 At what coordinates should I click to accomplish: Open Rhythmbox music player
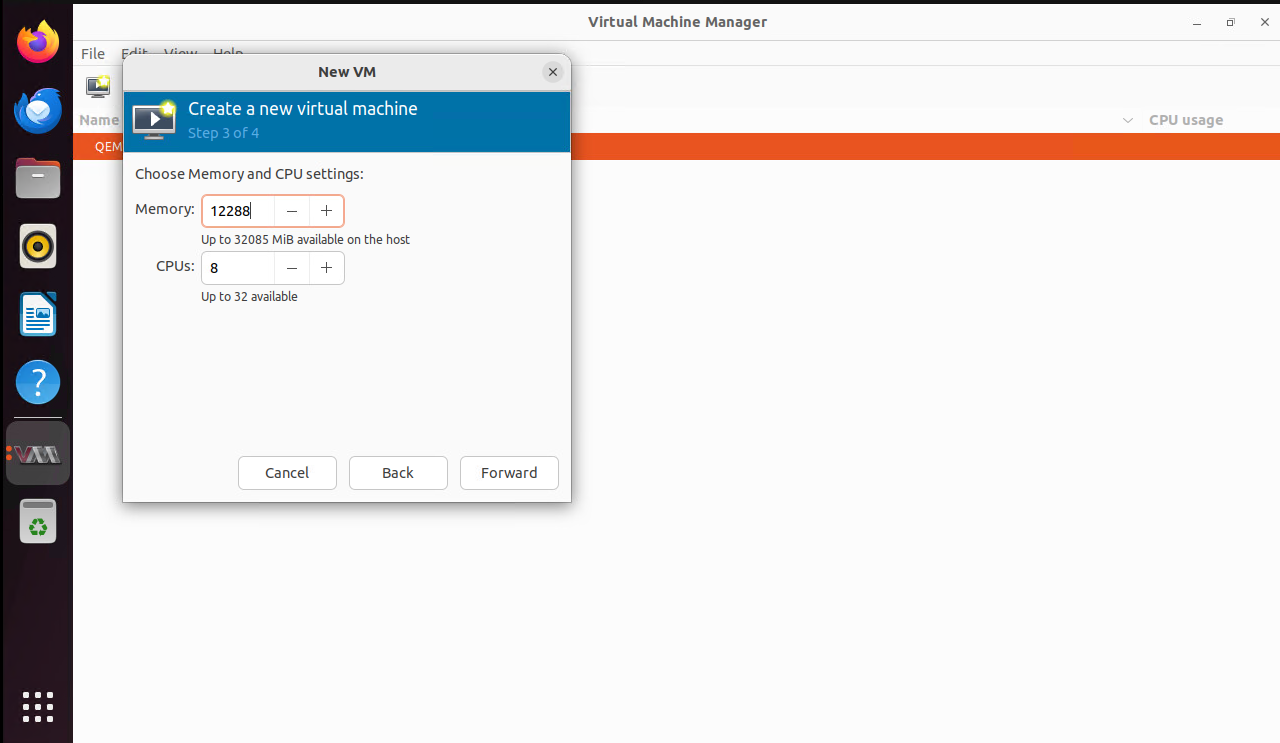(38, 246)
